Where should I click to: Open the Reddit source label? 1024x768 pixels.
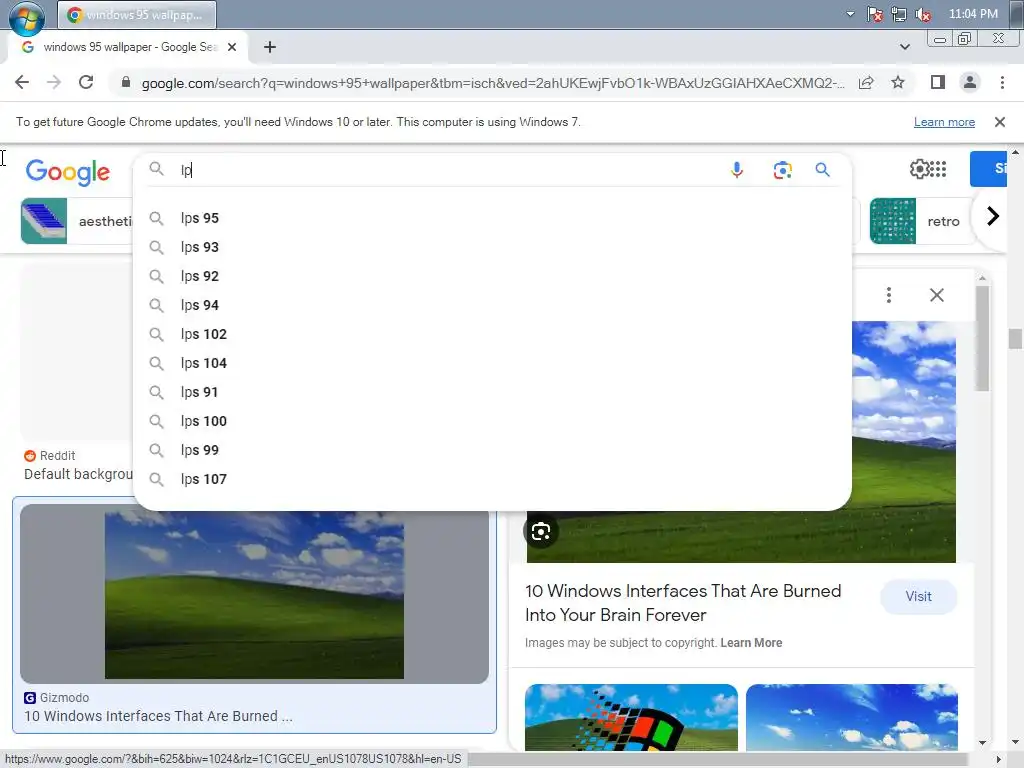click(50, 455)
